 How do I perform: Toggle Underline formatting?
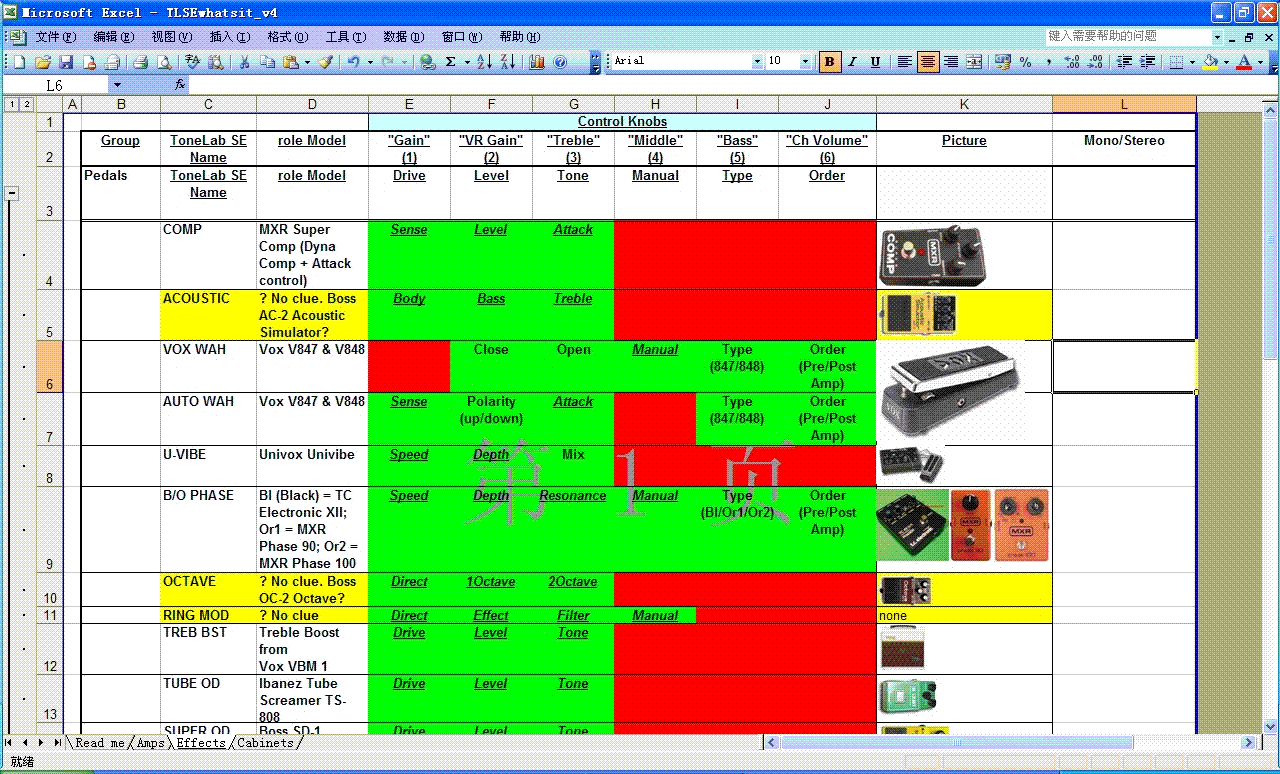(x=875, y=62)
